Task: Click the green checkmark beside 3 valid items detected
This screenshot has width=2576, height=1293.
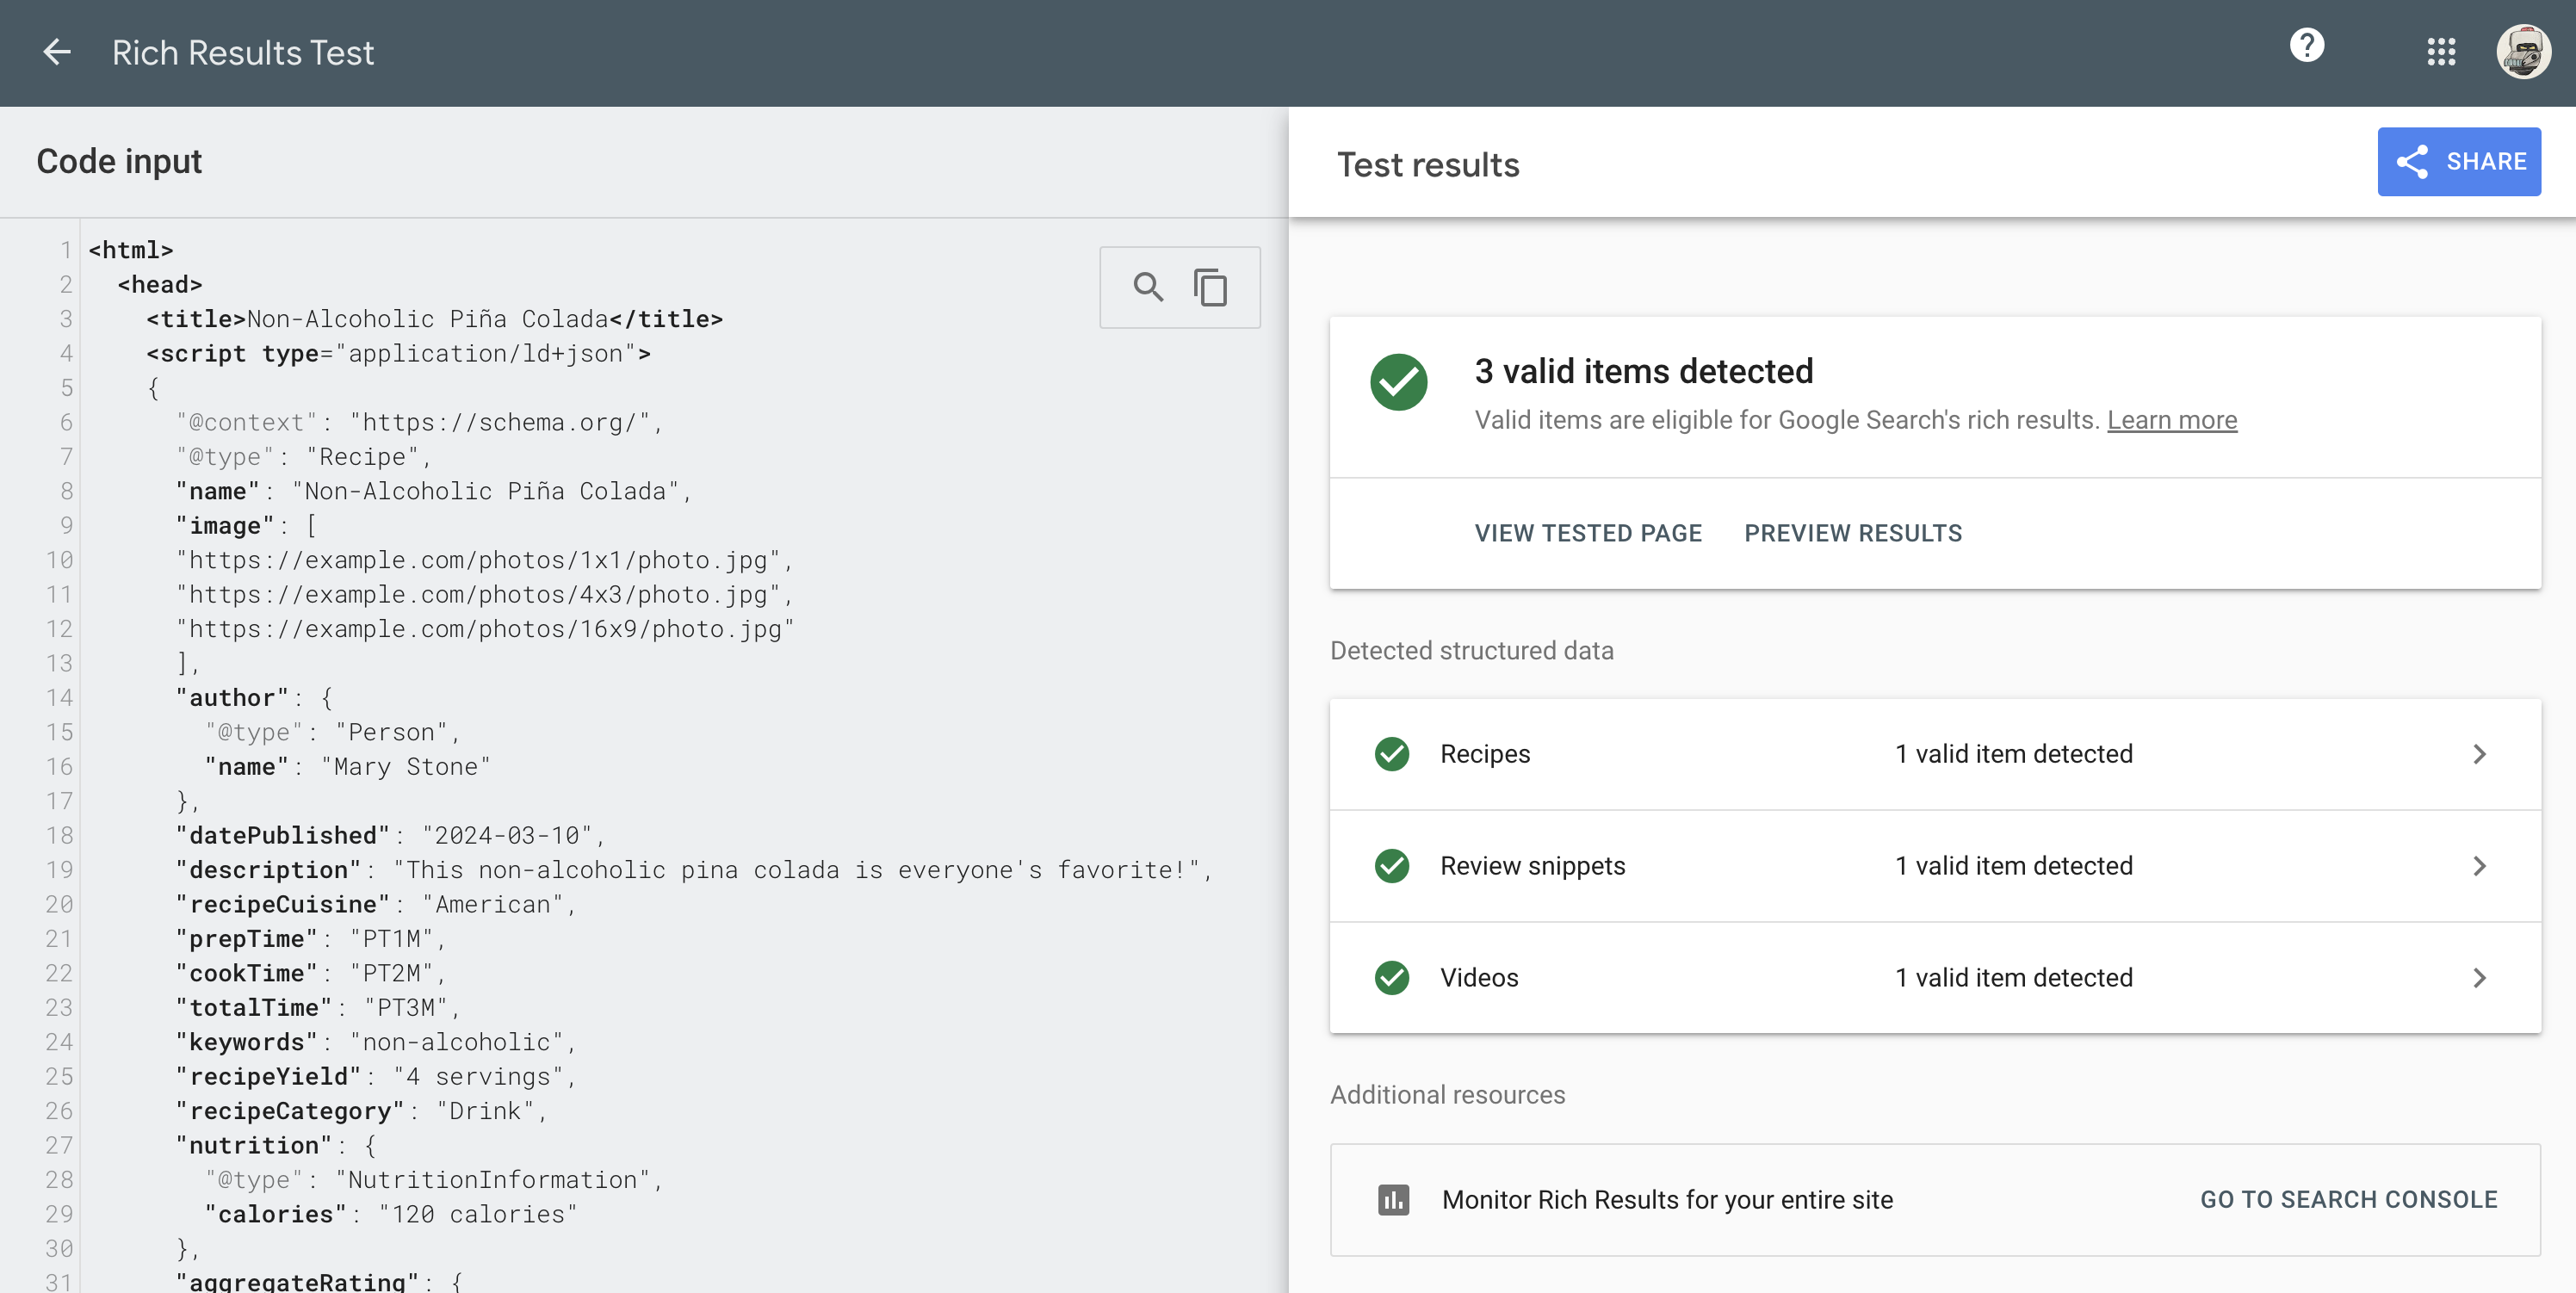Action: tap(1398, 381)
